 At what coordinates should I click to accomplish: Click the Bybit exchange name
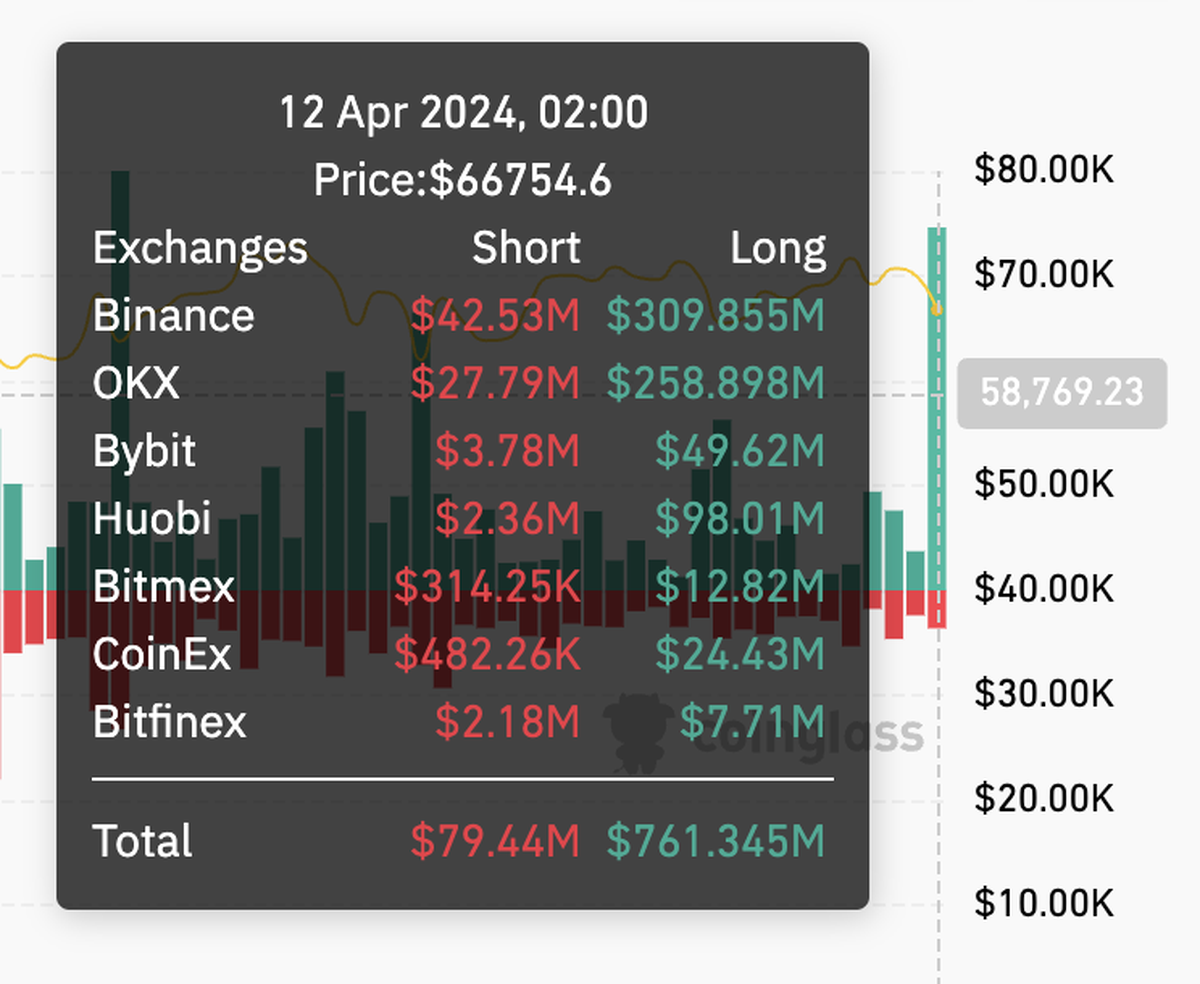coord(144,451)
